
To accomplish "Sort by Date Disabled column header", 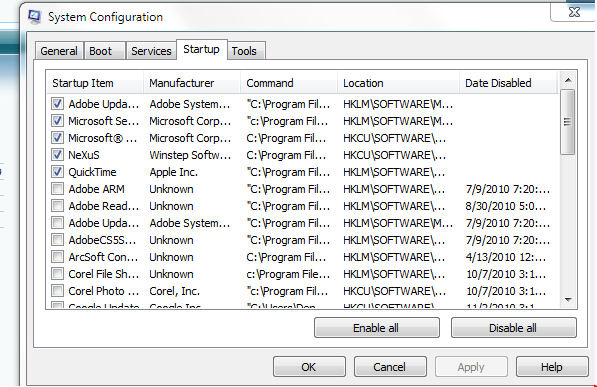I will click(x=509, y=83).
